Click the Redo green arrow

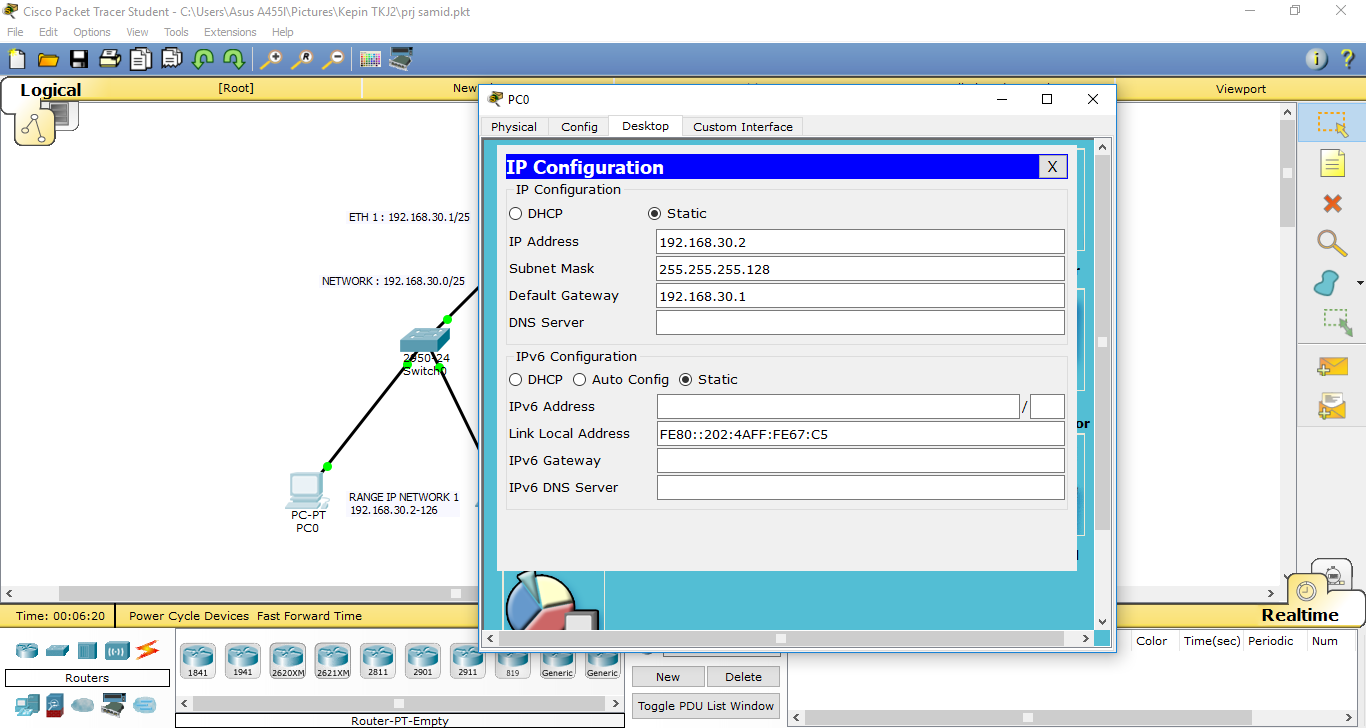point(233,59)
